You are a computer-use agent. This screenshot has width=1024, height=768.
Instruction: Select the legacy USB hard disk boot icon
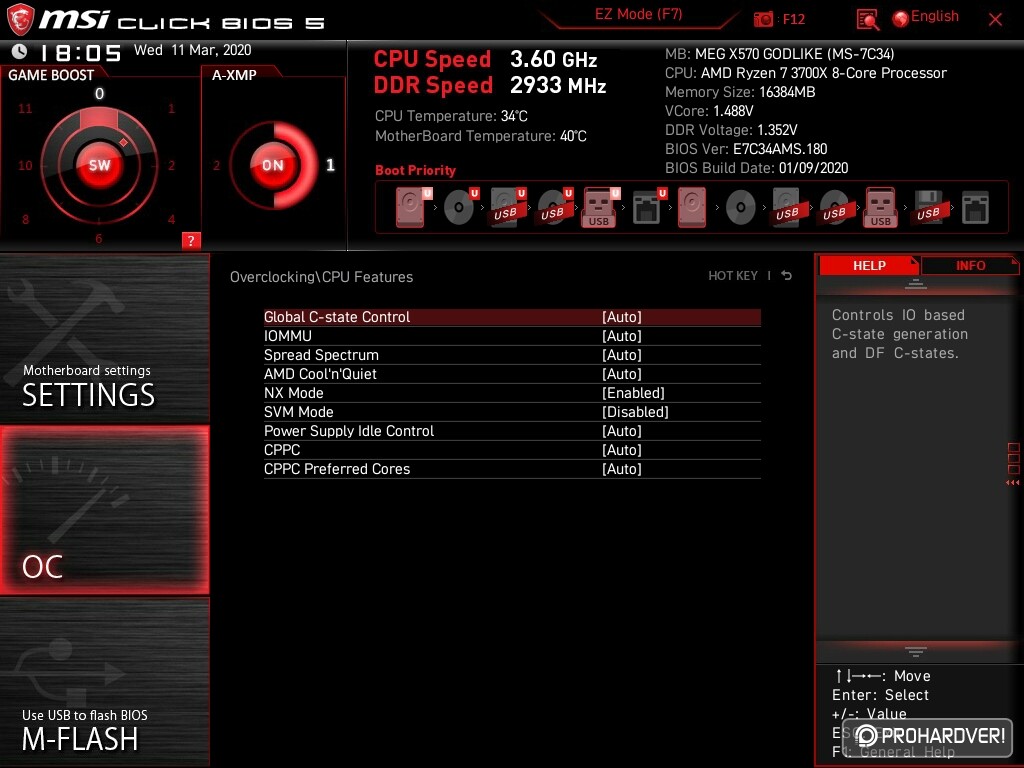pos(787,208)
